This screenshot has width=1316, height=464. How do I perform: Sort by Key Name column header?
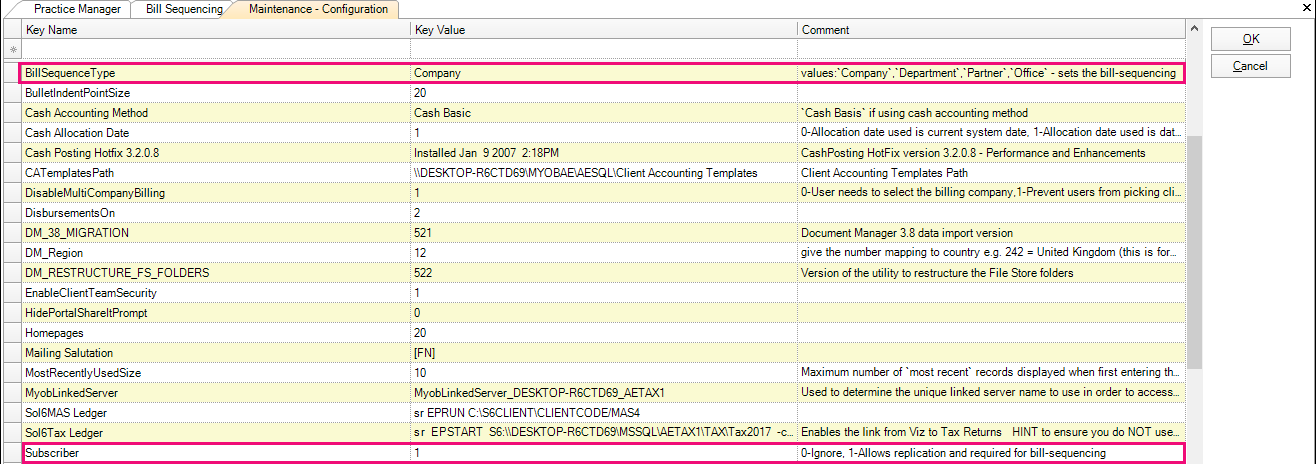(x=215, y=30)
